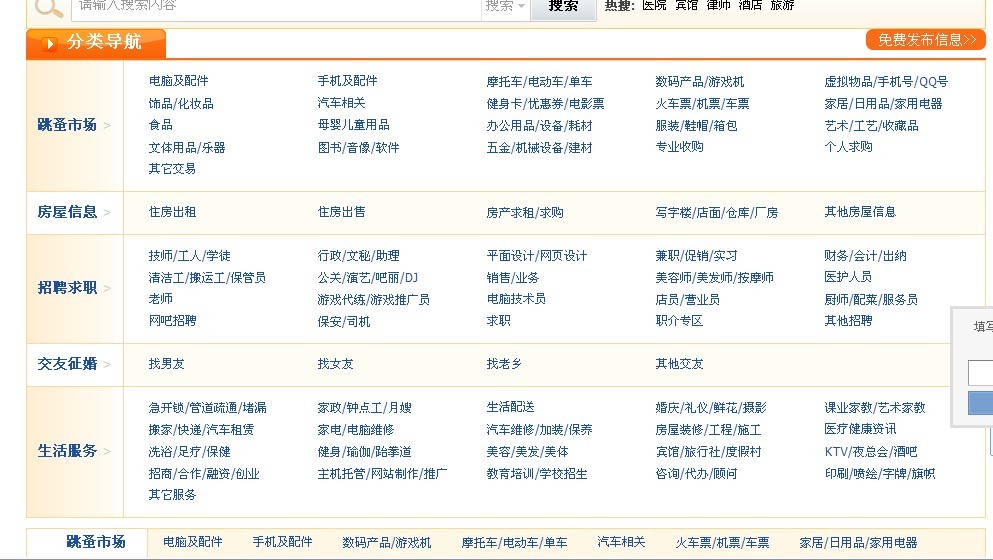Open the 跳蚤市场 category heading in sidebar
This screenshot has width=993, height=560.
point(67,125)
